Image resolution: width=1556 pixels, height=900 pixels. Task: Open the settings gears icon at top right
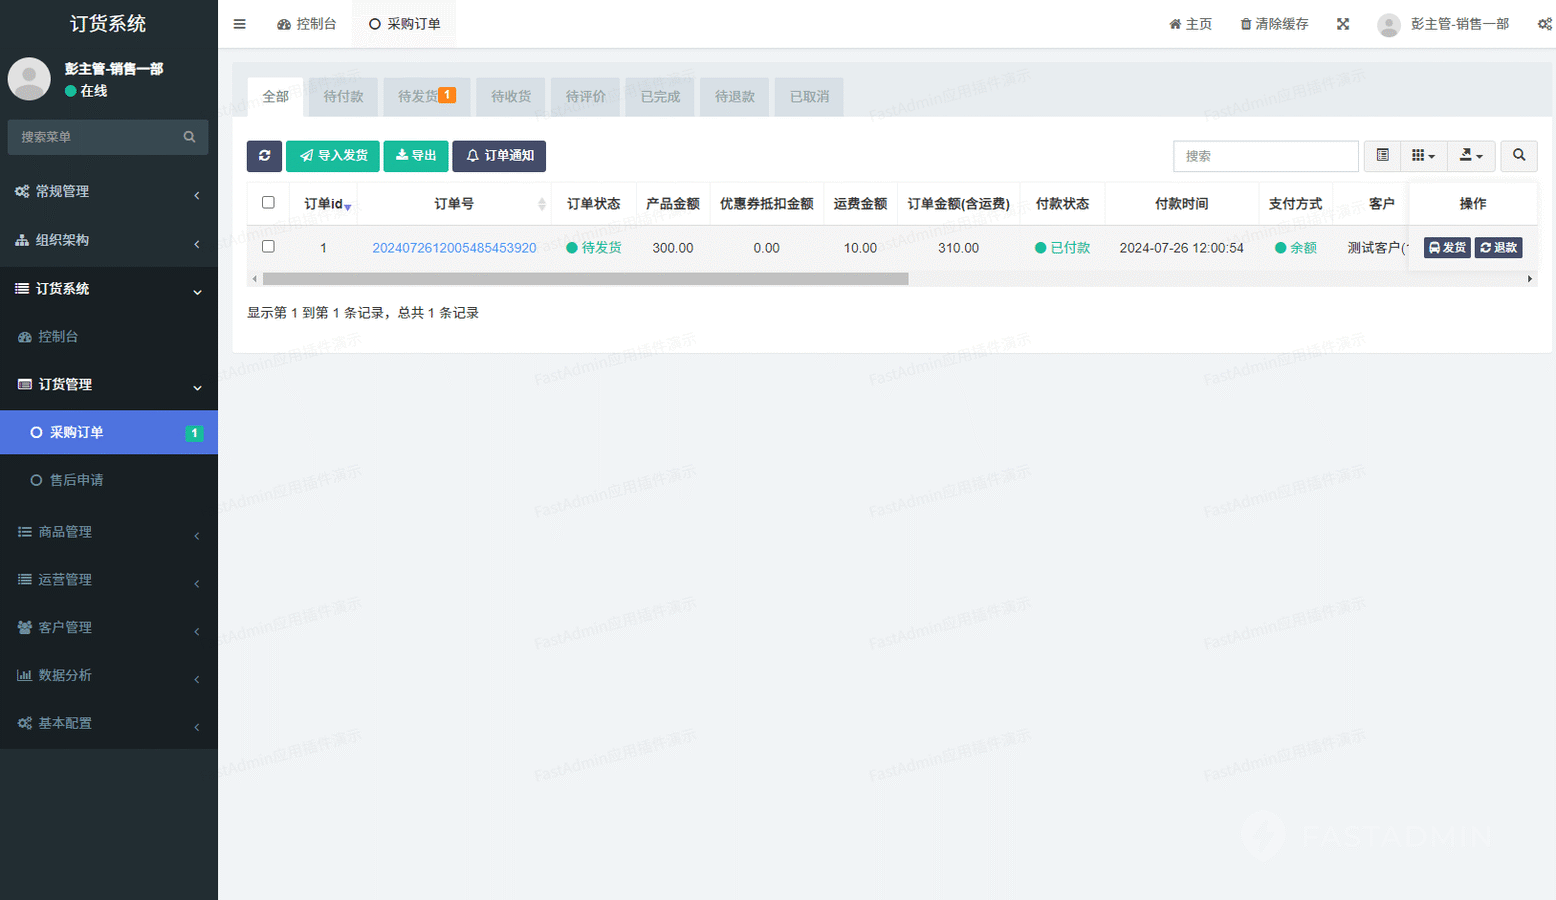[1544, 24]
